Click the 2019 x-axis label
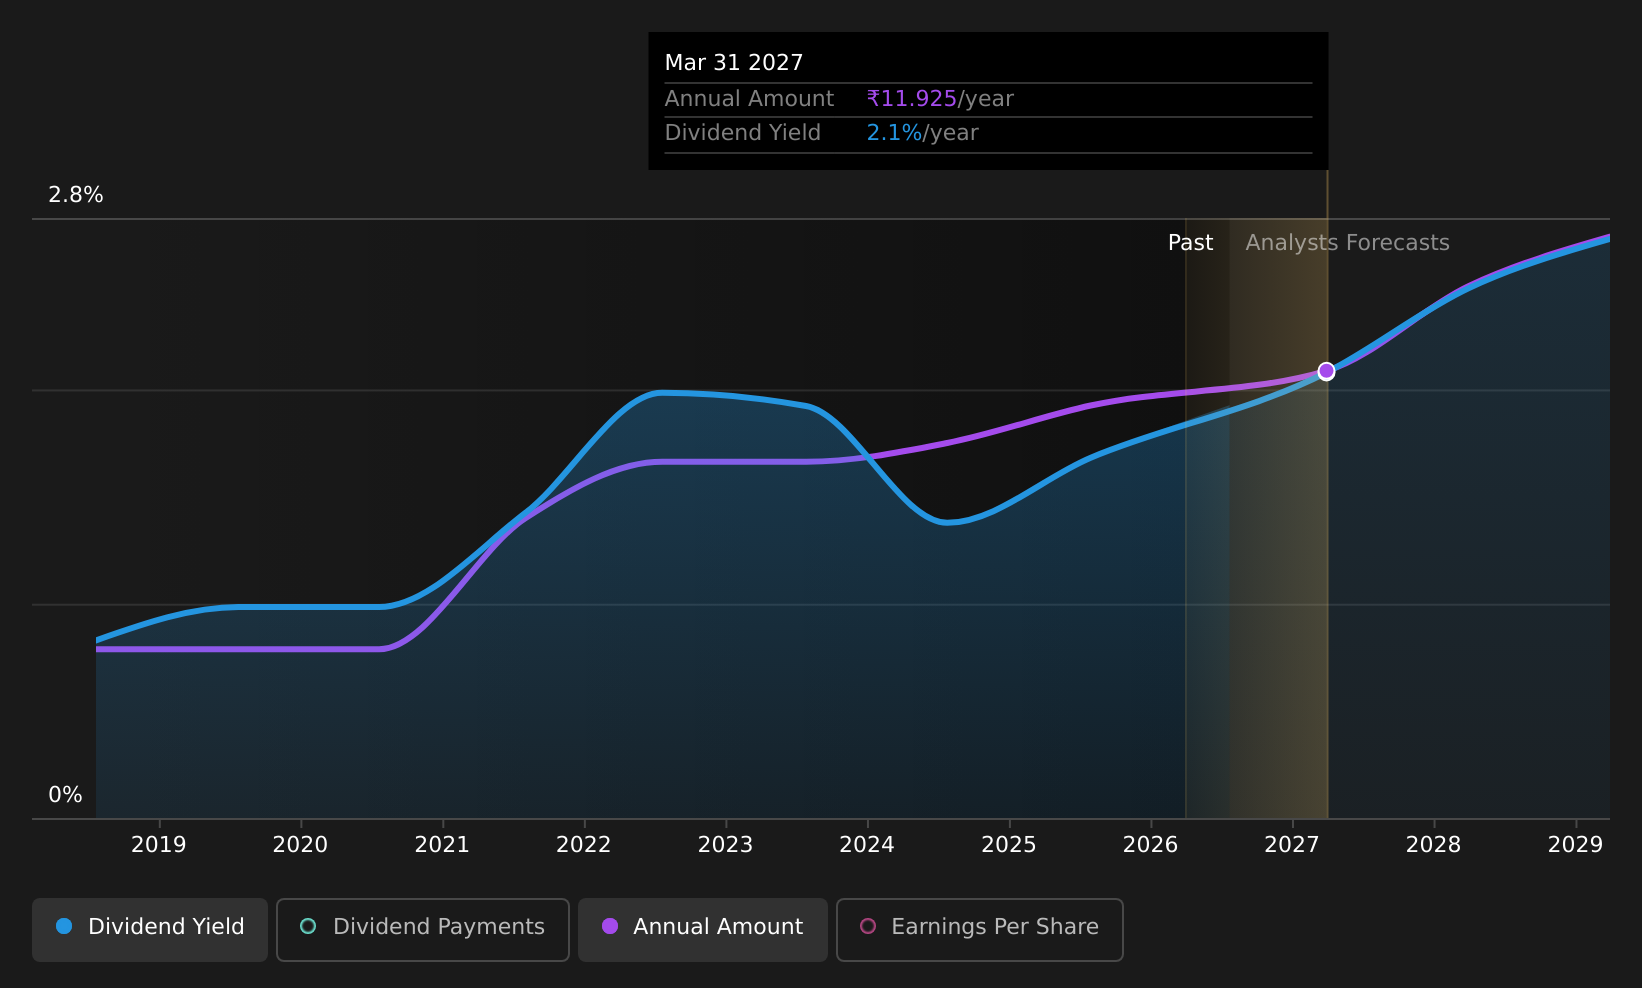Screen dimensions: 1642x988 [159, 845]
